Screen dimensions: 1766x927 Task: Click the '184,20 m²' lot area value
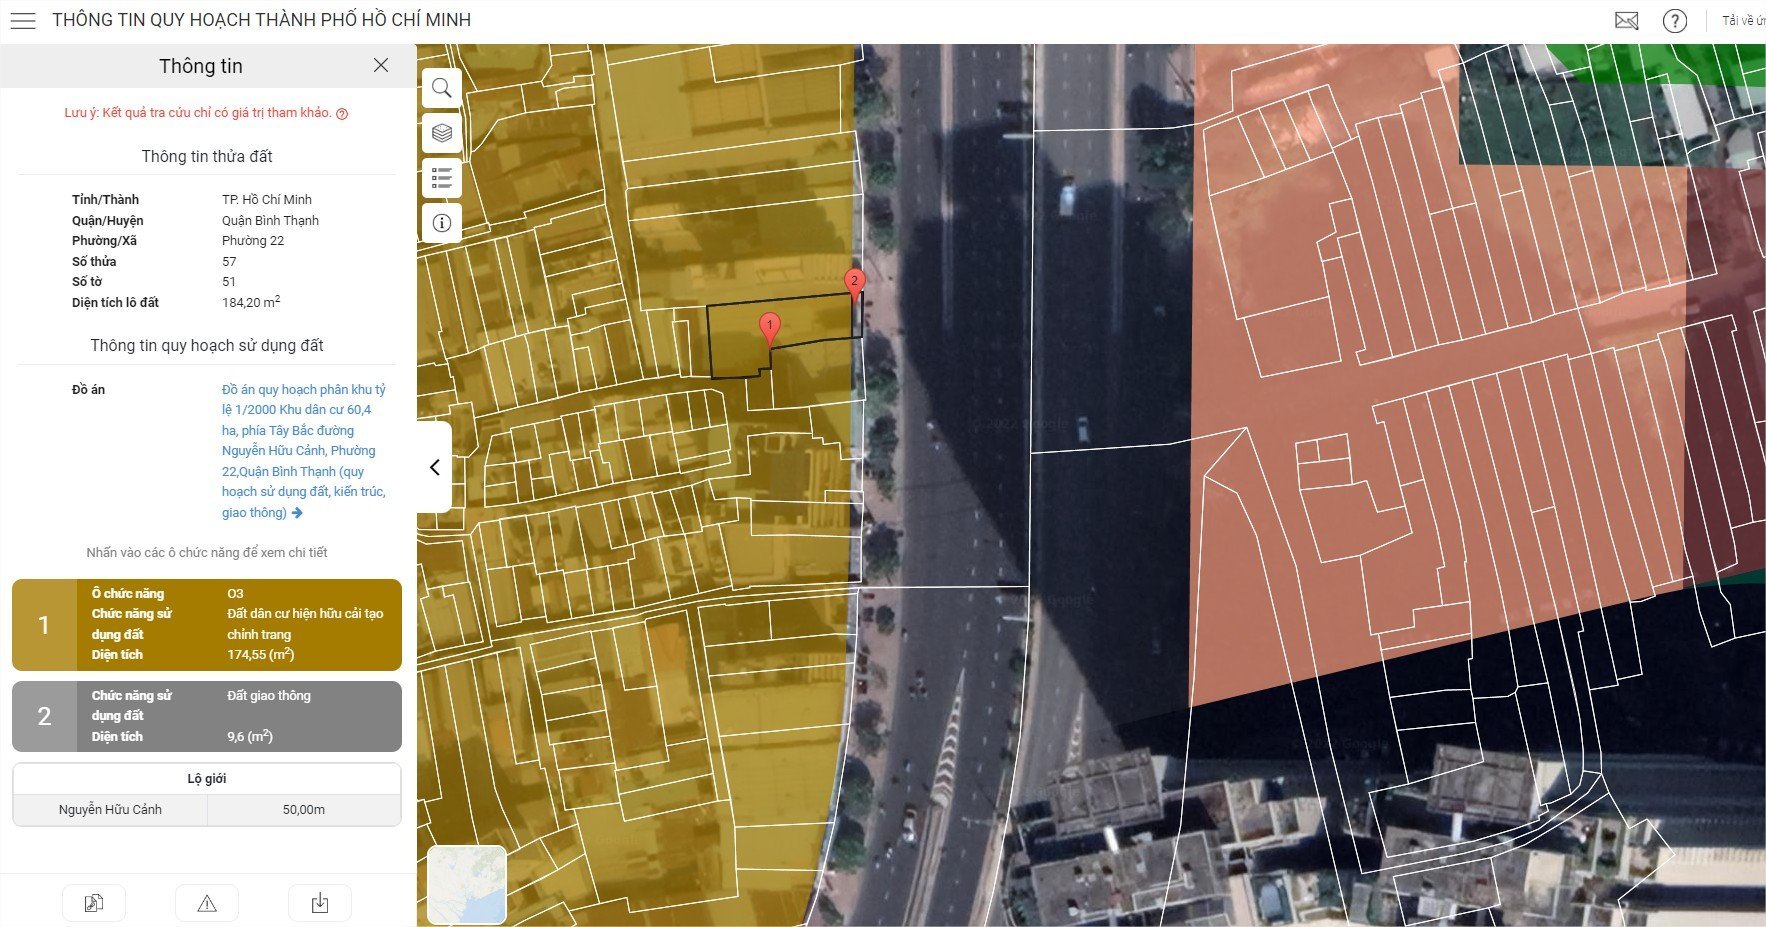click(251, 302)
